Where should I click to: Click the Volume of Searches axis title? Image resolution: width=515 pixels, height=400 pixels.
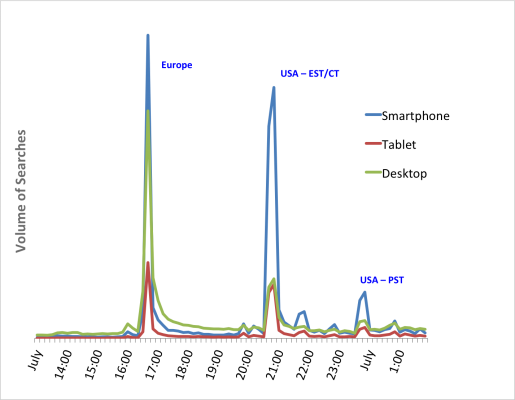[x=21, y=191]
